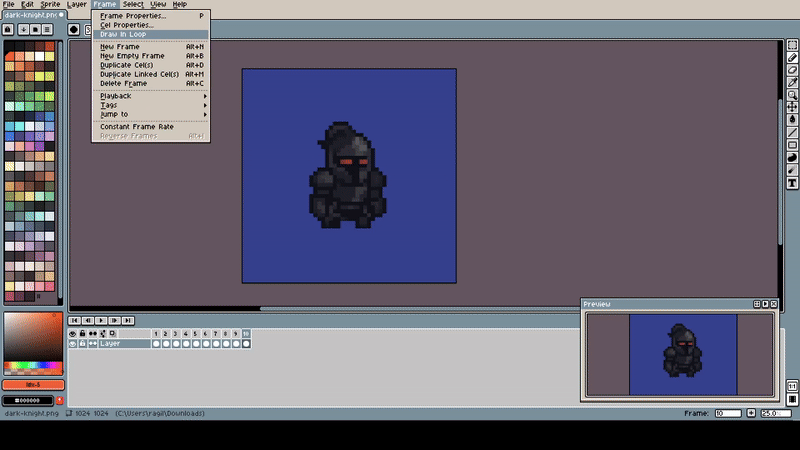Select the Blur tool
This screenshot has width=800, height=450.
tap(792, 170)
